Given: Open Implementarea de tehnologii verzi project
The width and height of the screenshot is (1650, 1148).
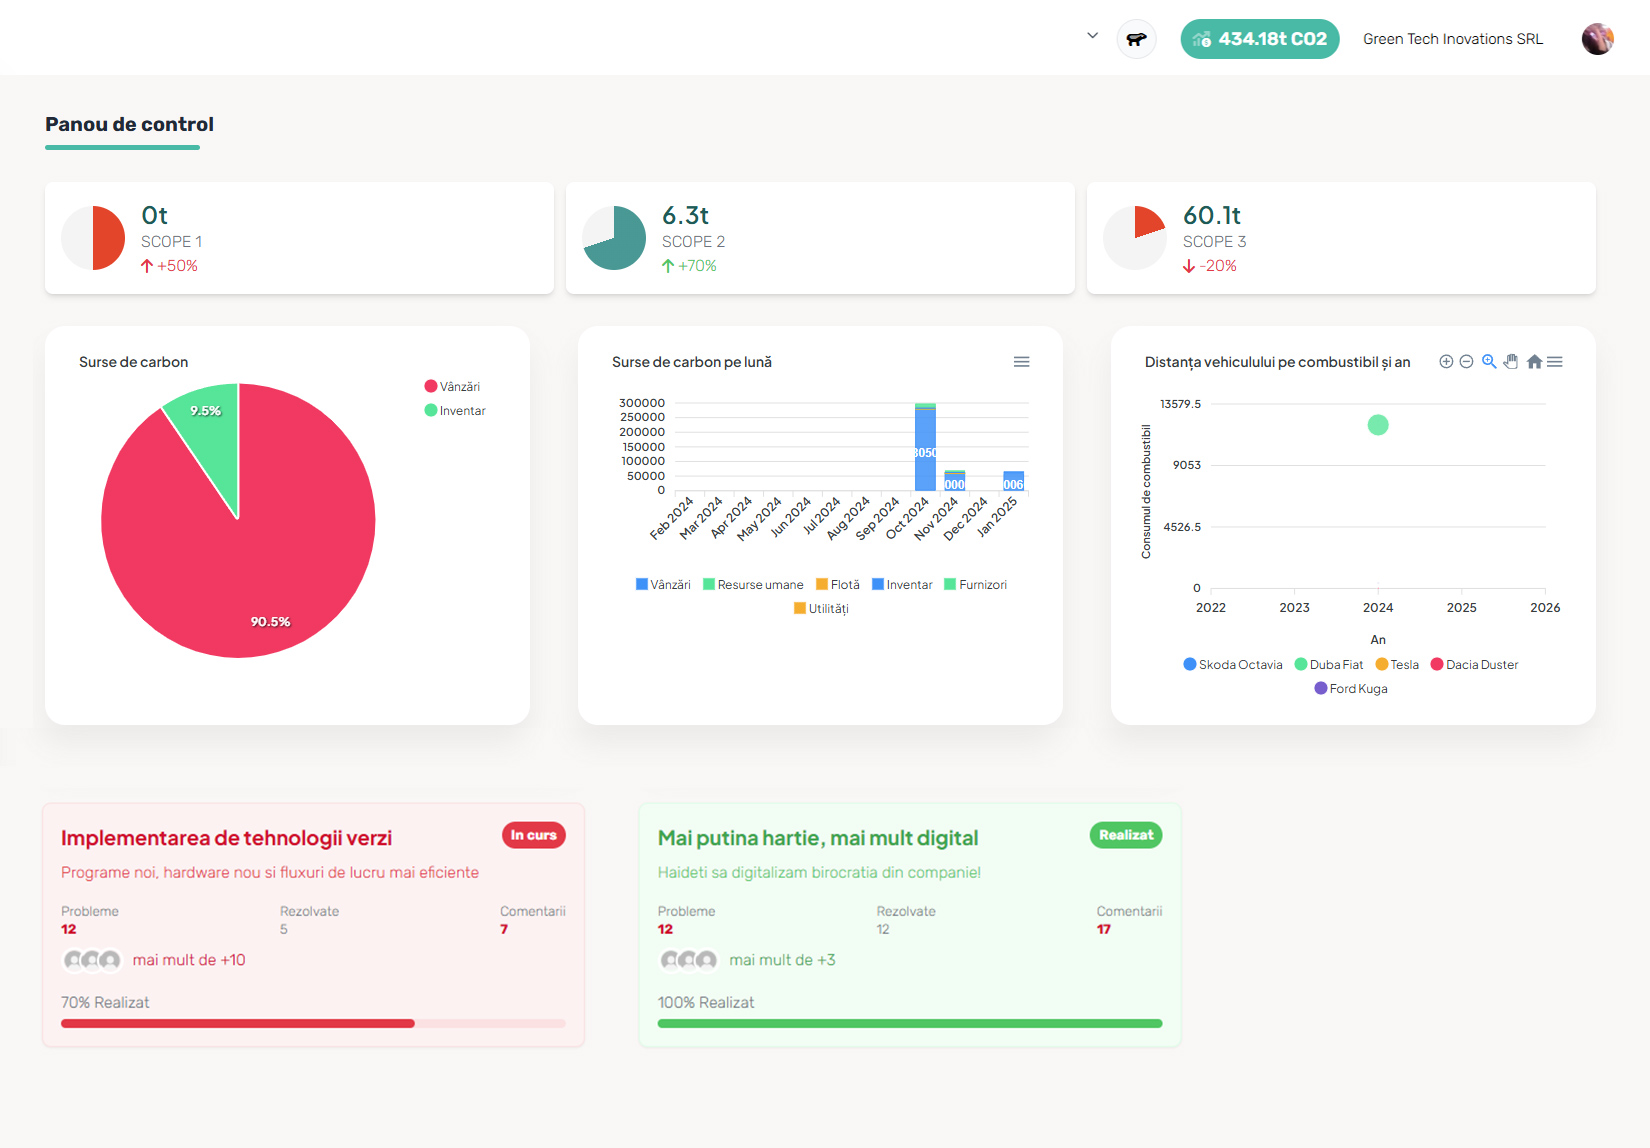Looking at the screenshot, I should [226, 838].
